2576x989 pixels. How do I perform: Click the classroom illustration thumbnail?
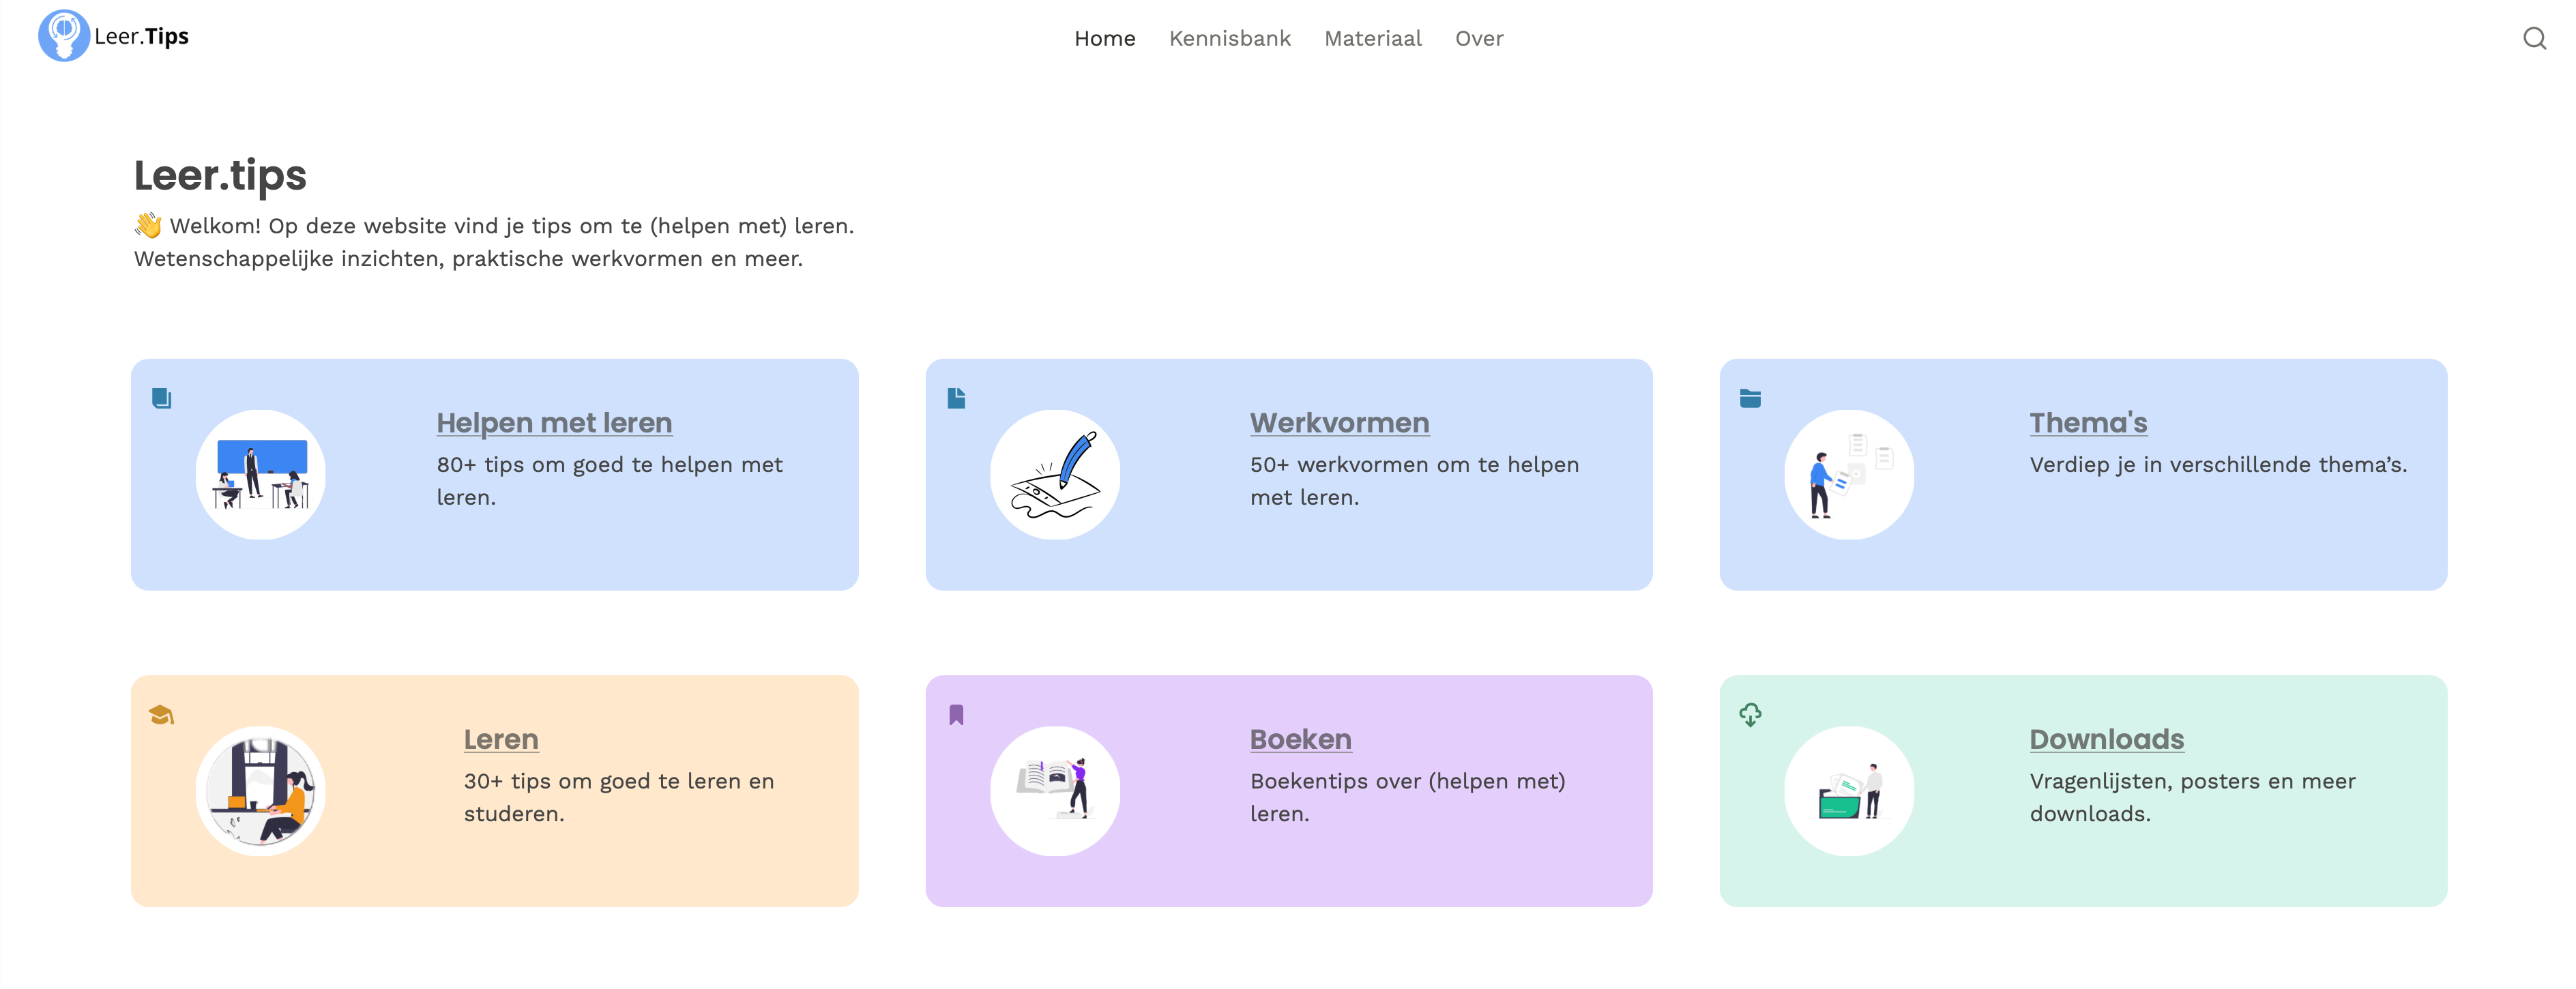pos(260,474)
